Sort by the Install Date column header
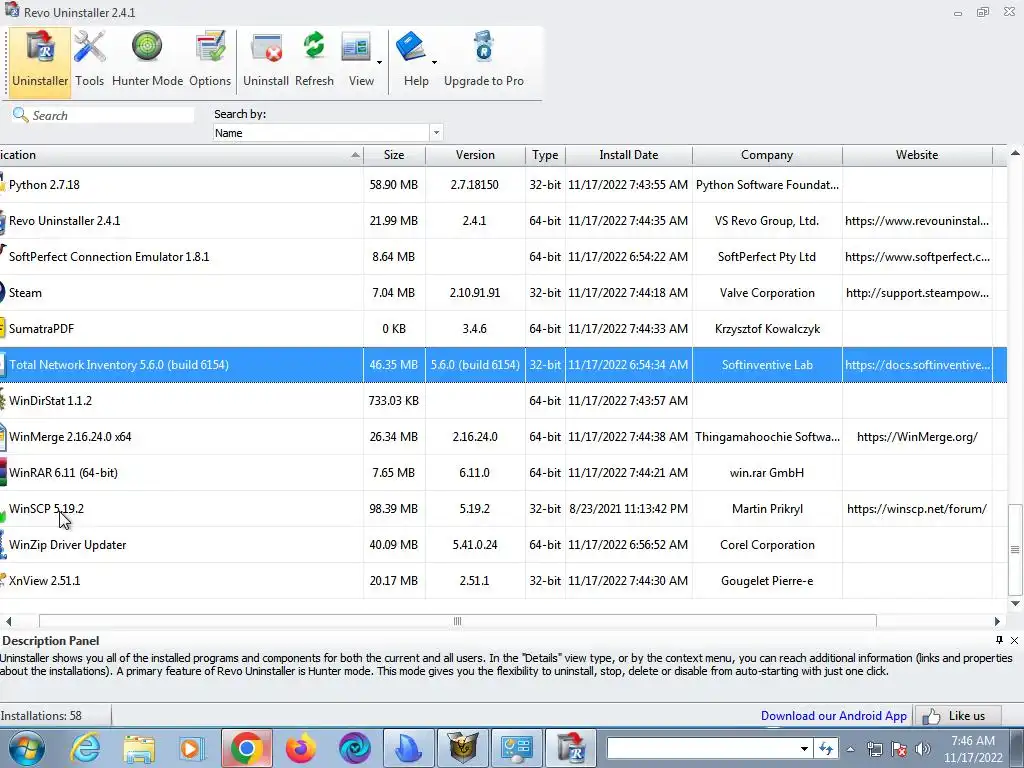The width and height of the screenshot is (1024, 768). (x=628, y=155)
